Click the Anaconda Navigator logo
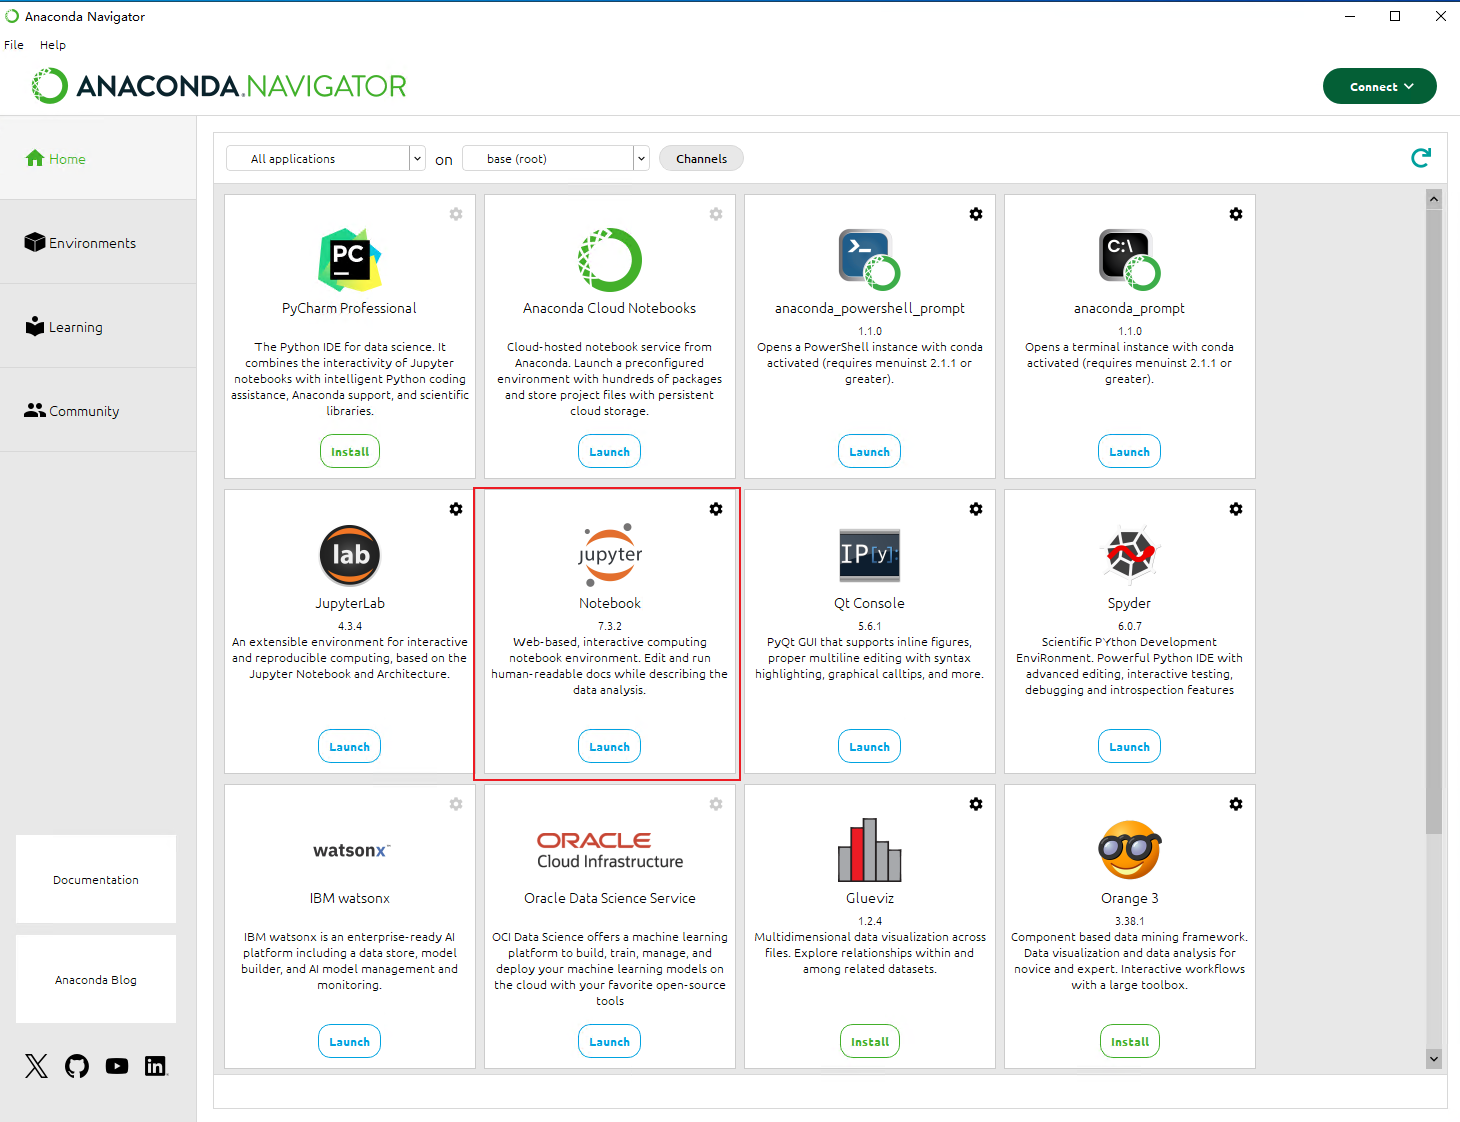 [219, 86]
